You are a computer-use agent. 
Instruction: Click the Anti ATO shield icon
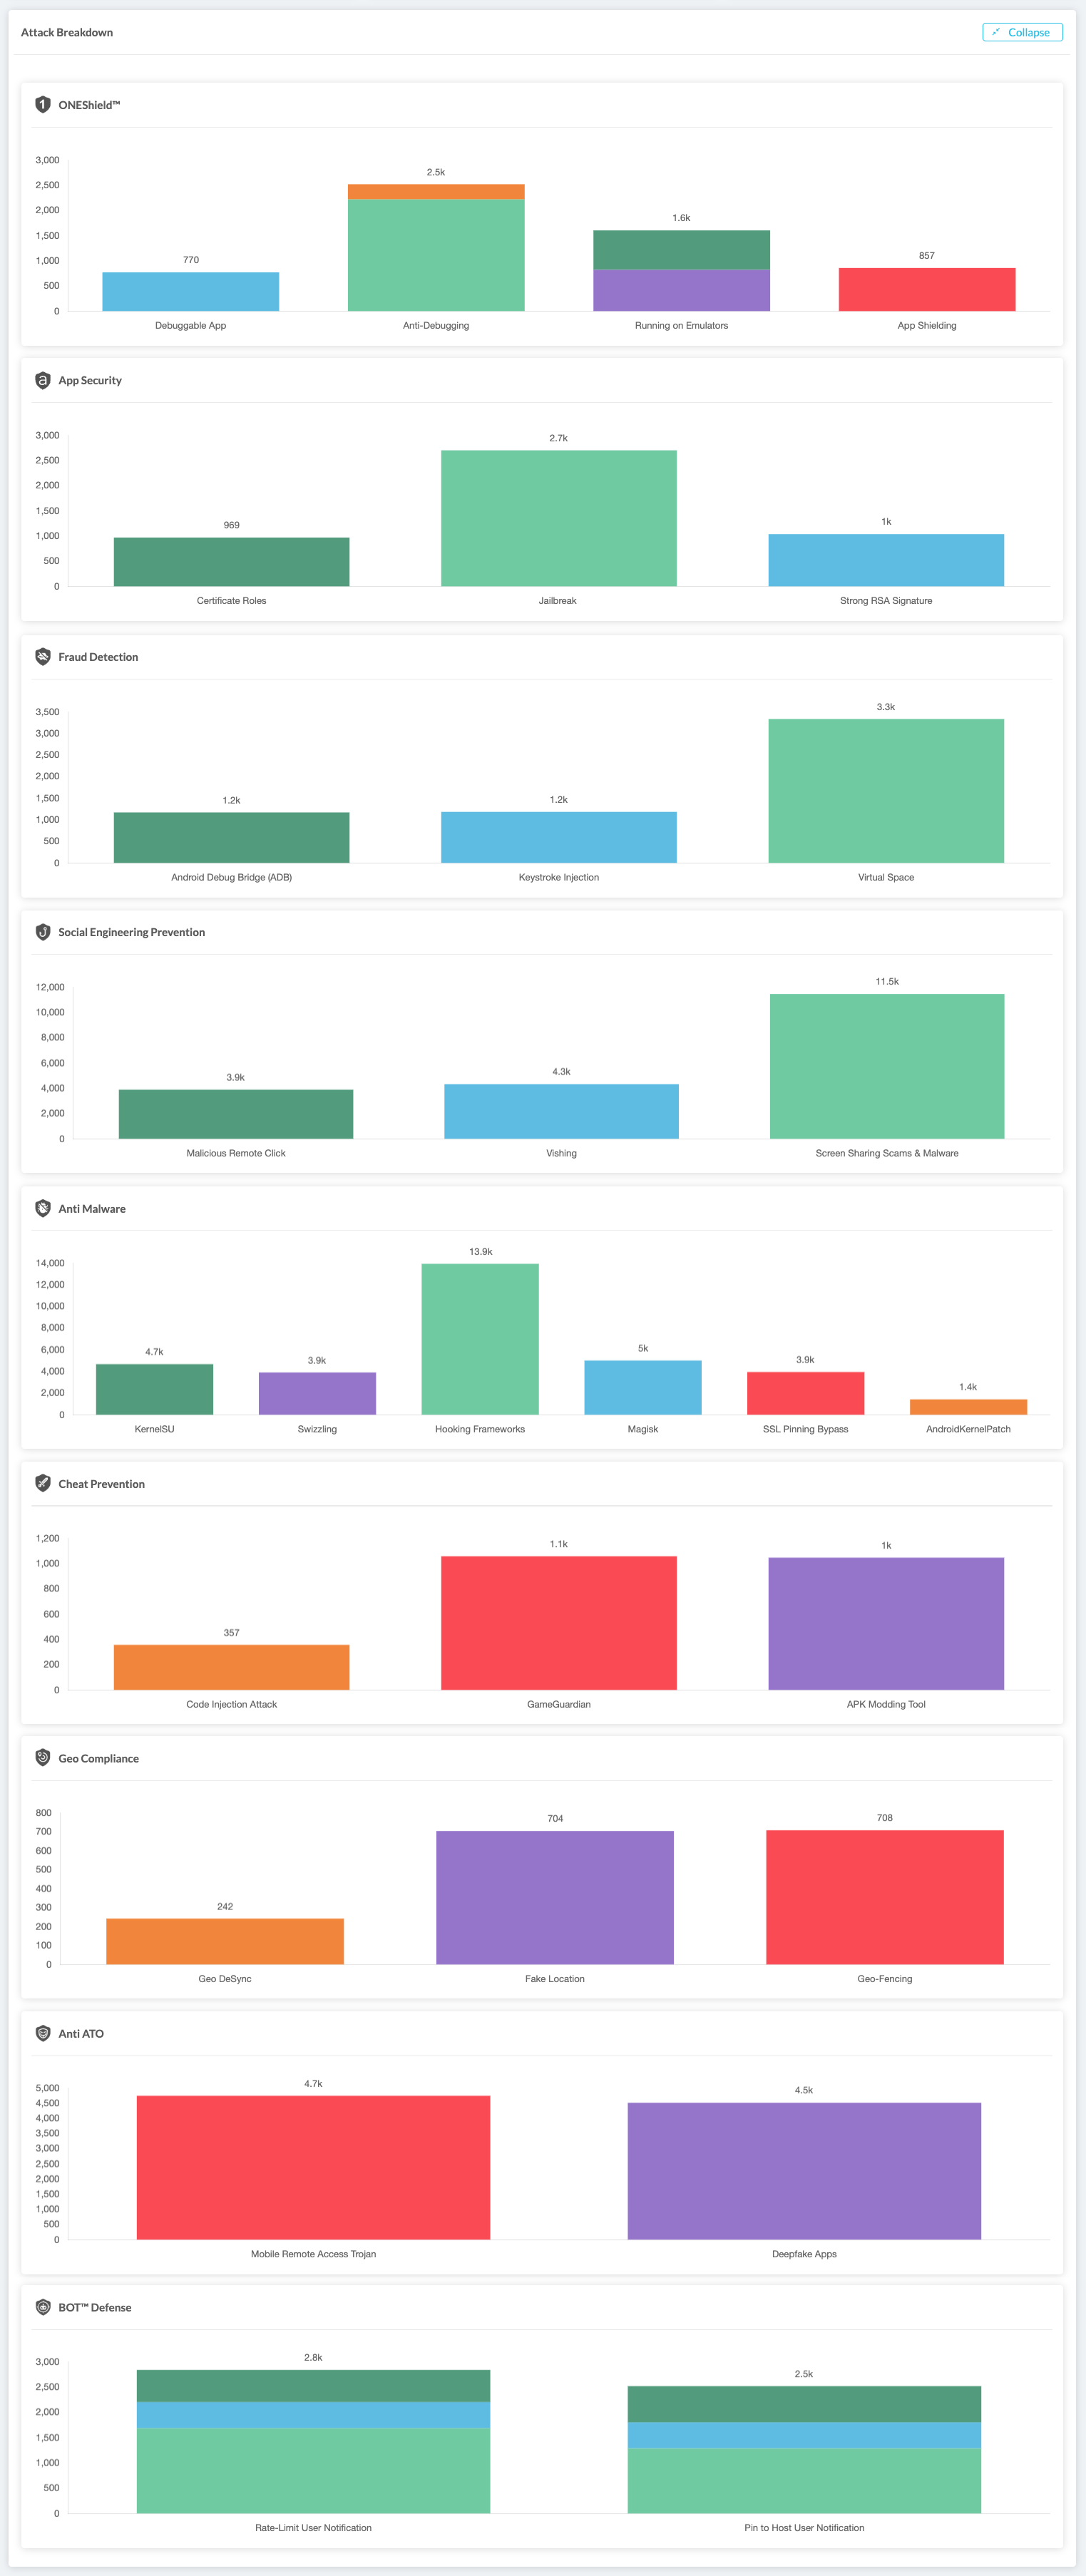(43, 2033)
